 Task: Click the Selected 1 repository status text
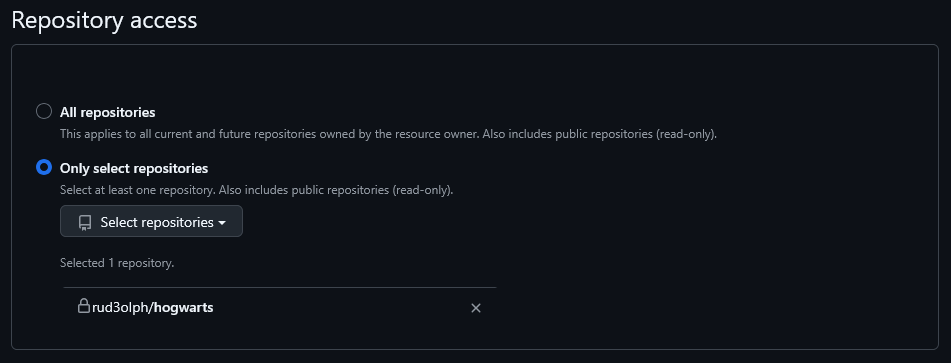(117, 263)
